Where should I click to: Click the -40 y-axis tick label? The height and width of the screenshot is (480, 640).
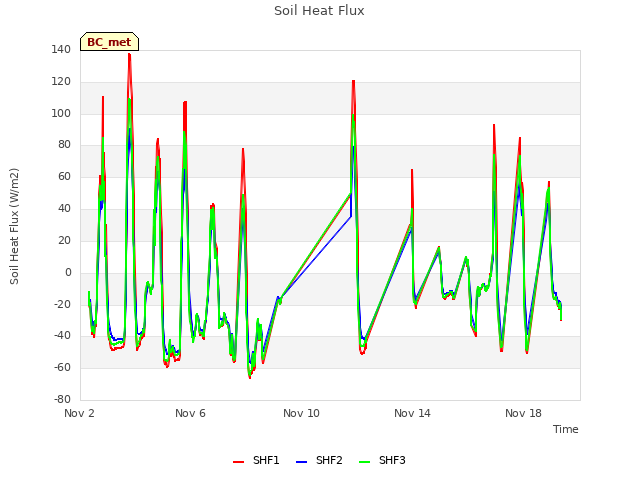[62, 336]
